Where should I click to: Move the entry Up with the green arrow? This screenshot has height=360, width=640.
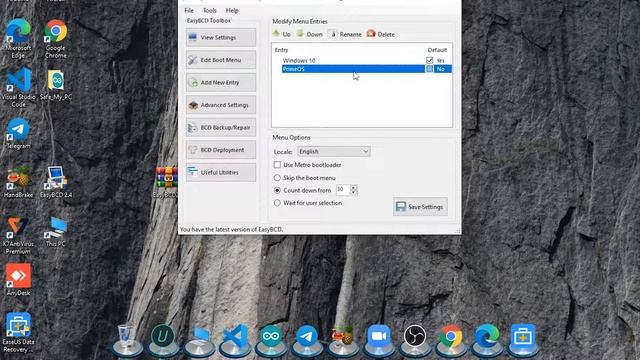(282, 34)
